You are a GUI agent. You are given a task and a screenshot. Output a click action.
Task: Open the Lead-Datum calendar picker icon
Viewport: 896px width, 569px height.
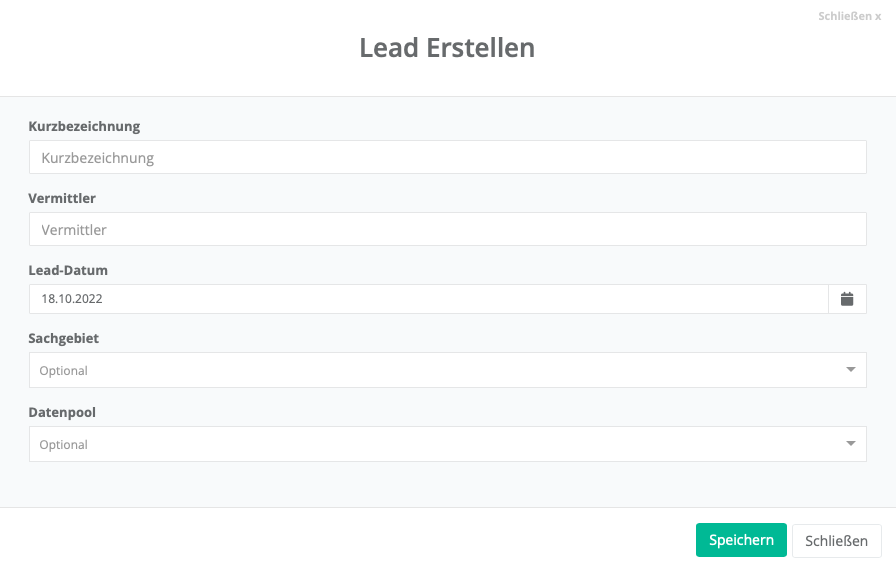847,299
